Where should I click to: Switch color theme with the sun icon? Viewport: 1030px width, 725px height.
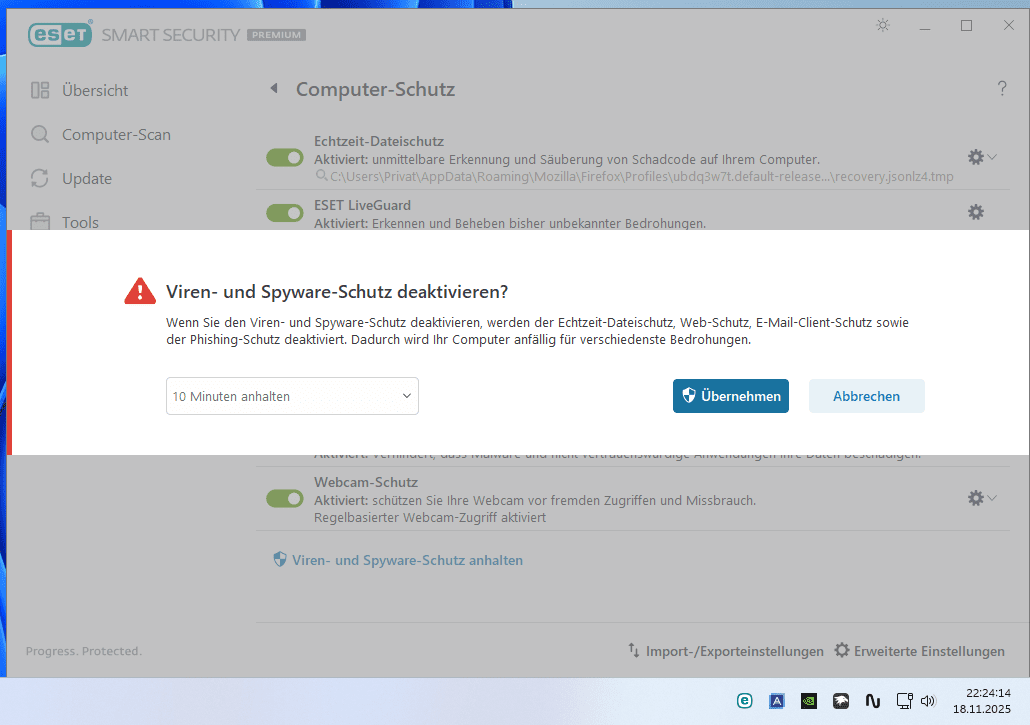coord(883,25)
